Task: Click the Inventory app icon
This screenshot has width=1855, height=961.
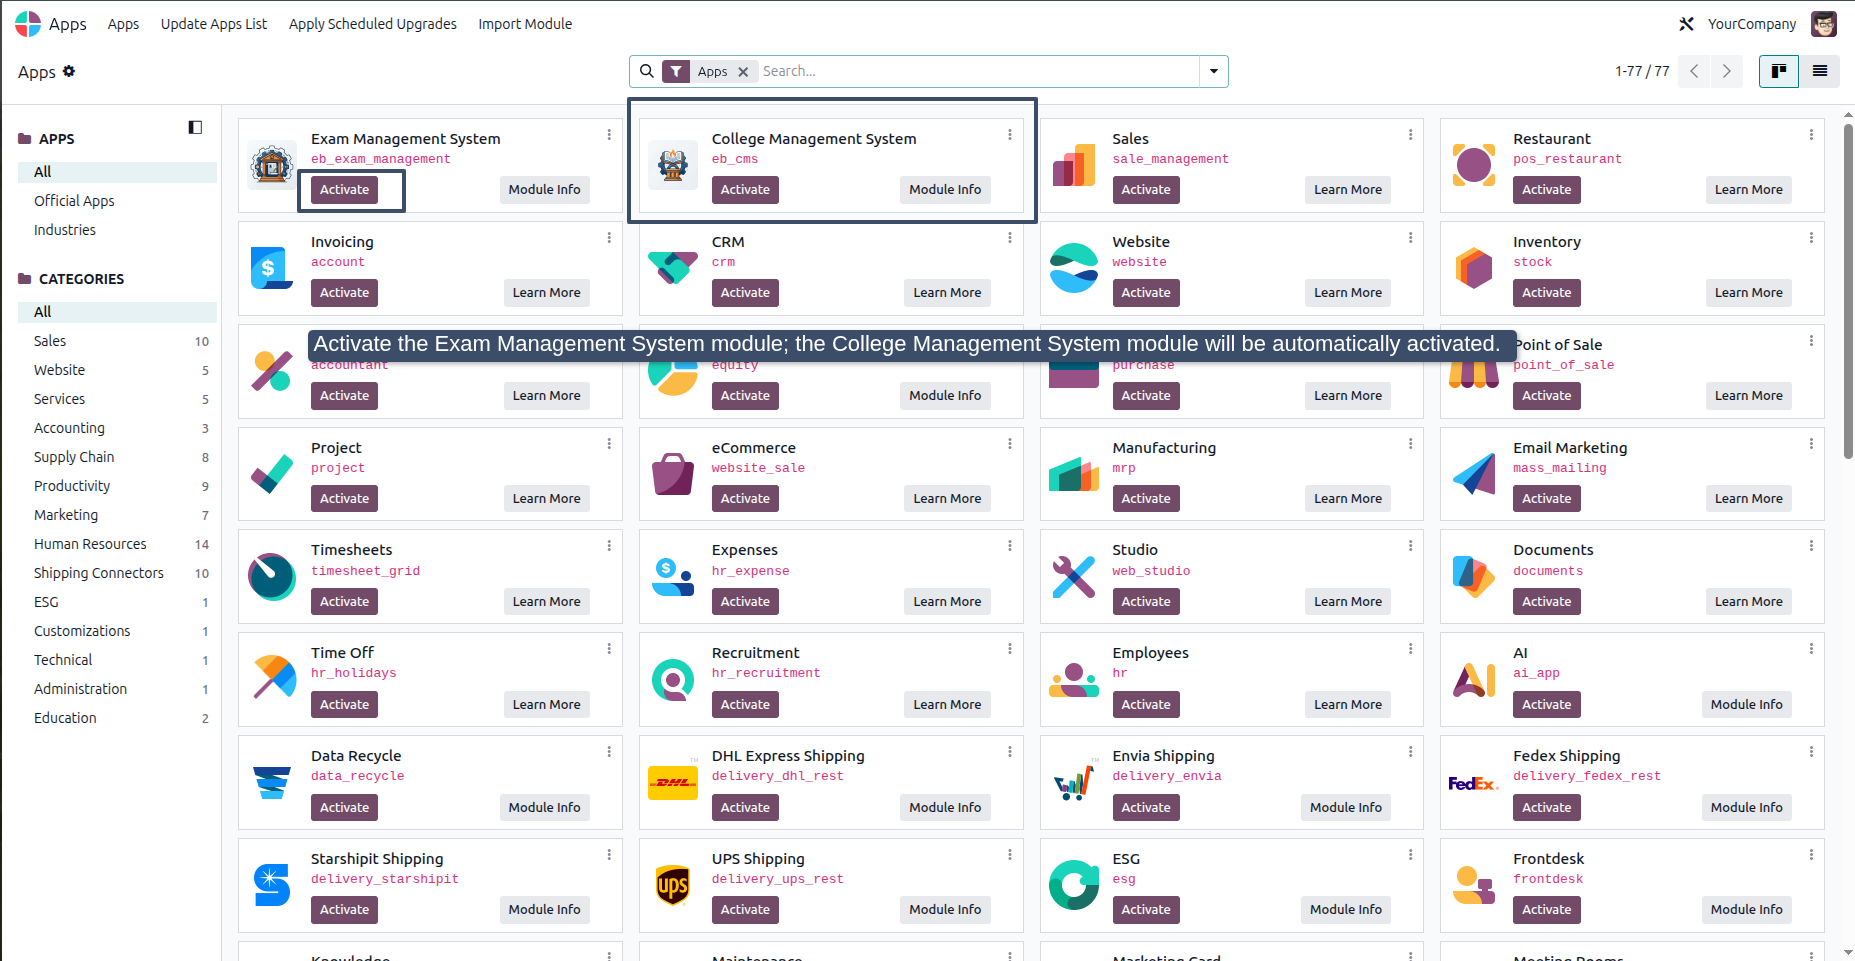Action: (x=1474, y=268)
